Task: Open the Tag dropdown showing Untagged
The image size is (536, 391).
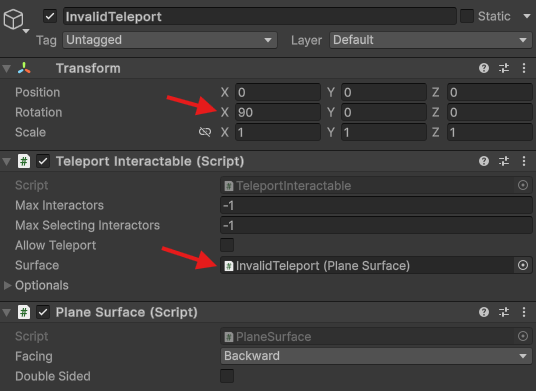Action: 170,40
